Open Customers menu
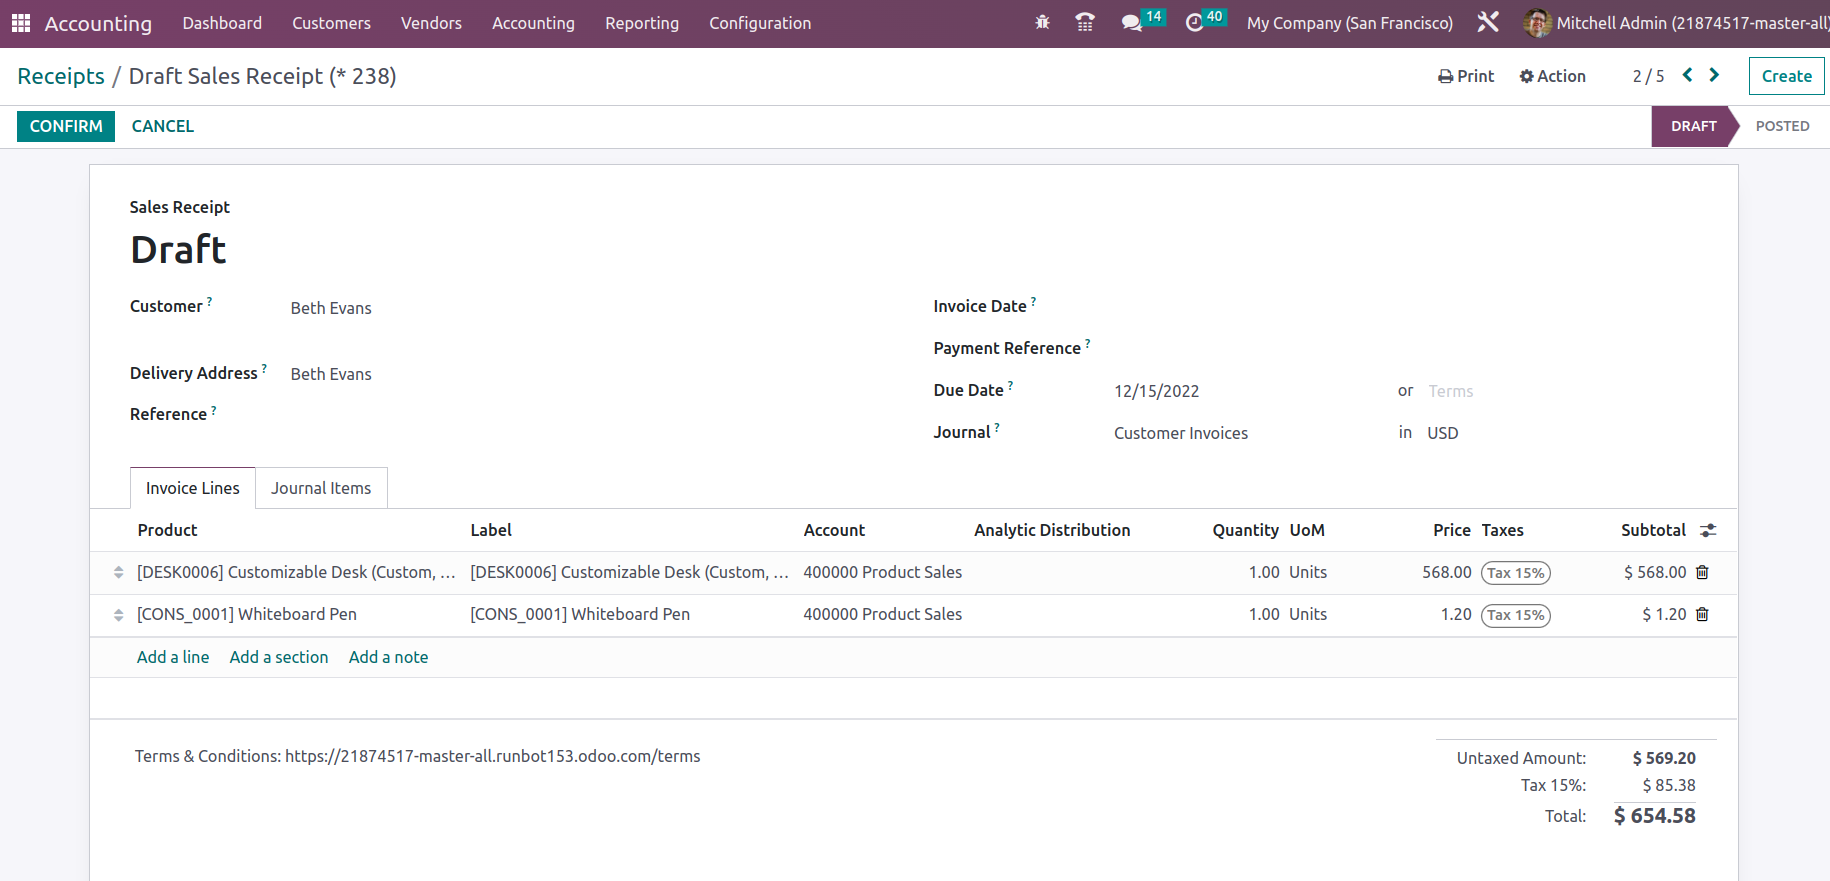This screenshot has width=1830, height=881. pos(331,23)
